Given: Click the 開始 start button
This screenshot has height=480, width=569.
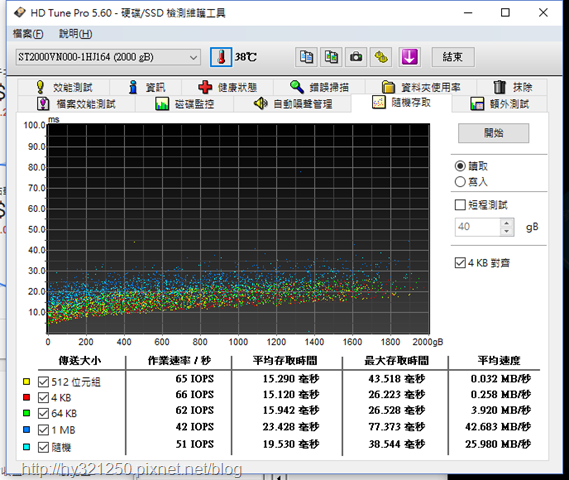Looking at the screenshot, I should tap(494, 133).
